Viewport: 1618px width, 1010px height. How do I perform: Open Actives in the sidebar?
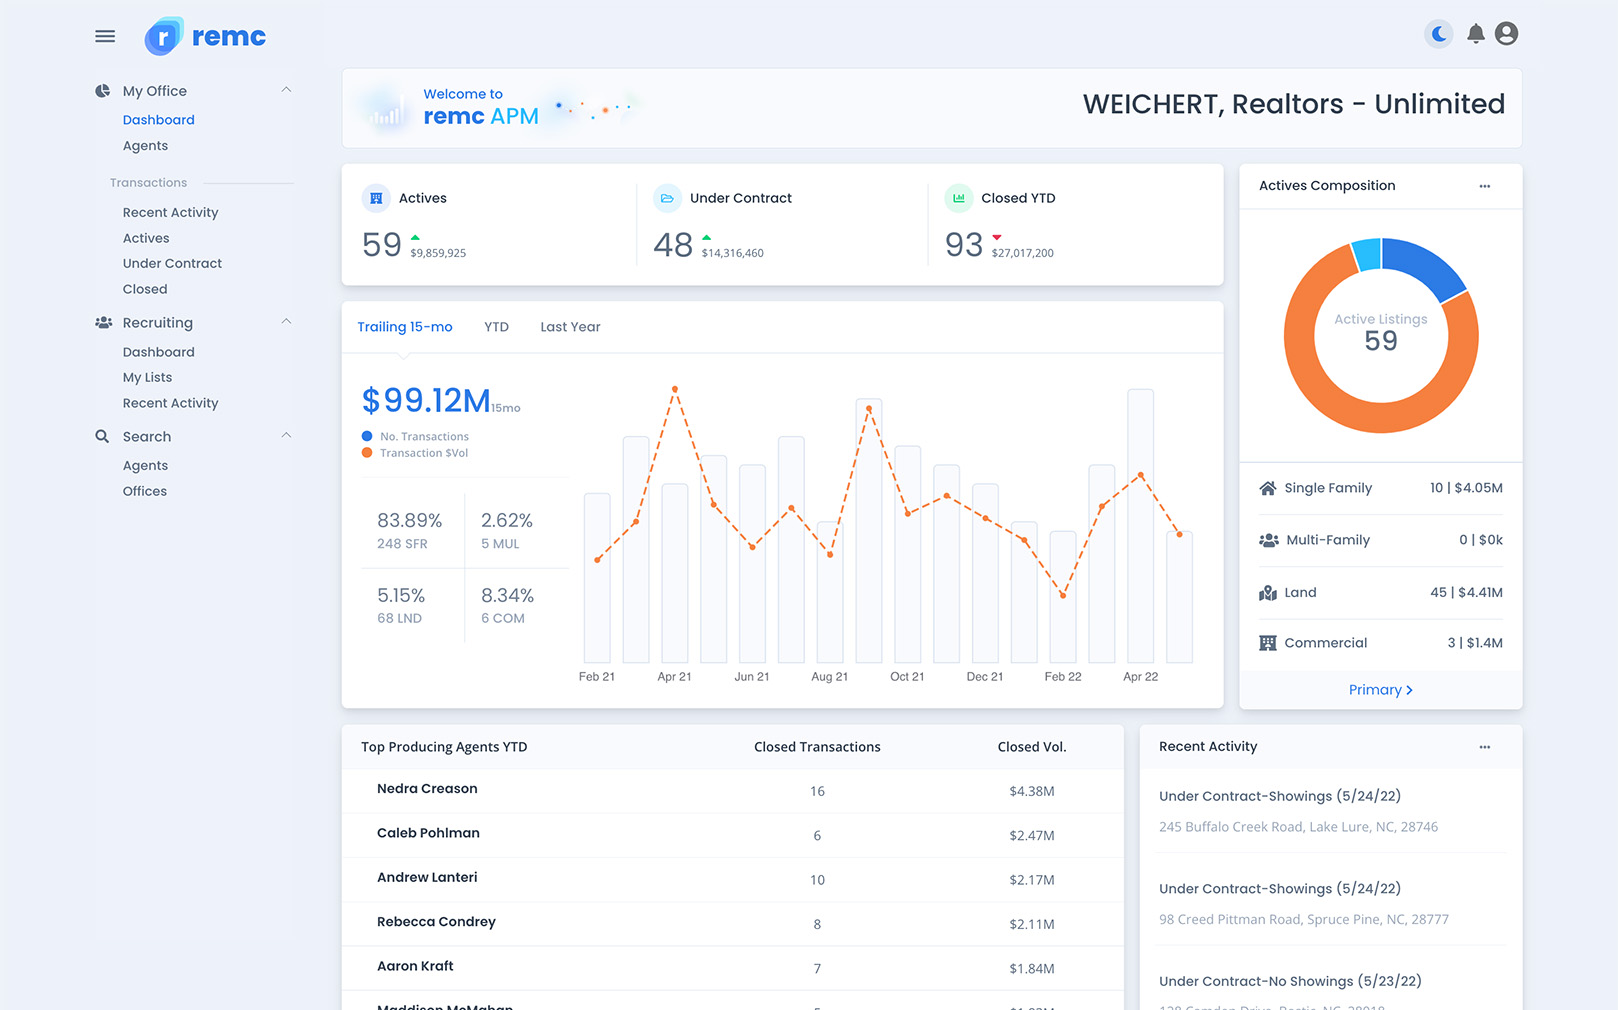pos(146,238)
